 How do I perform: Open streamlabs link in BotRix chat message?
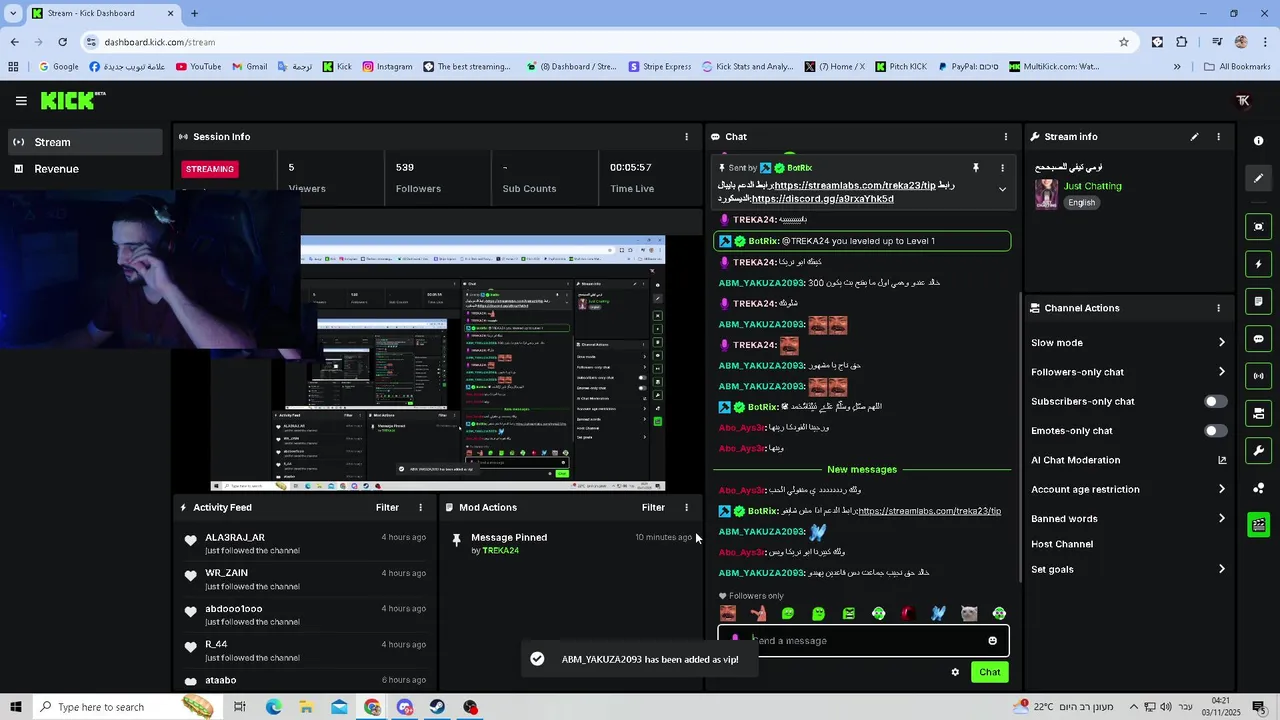pos(929,511)
